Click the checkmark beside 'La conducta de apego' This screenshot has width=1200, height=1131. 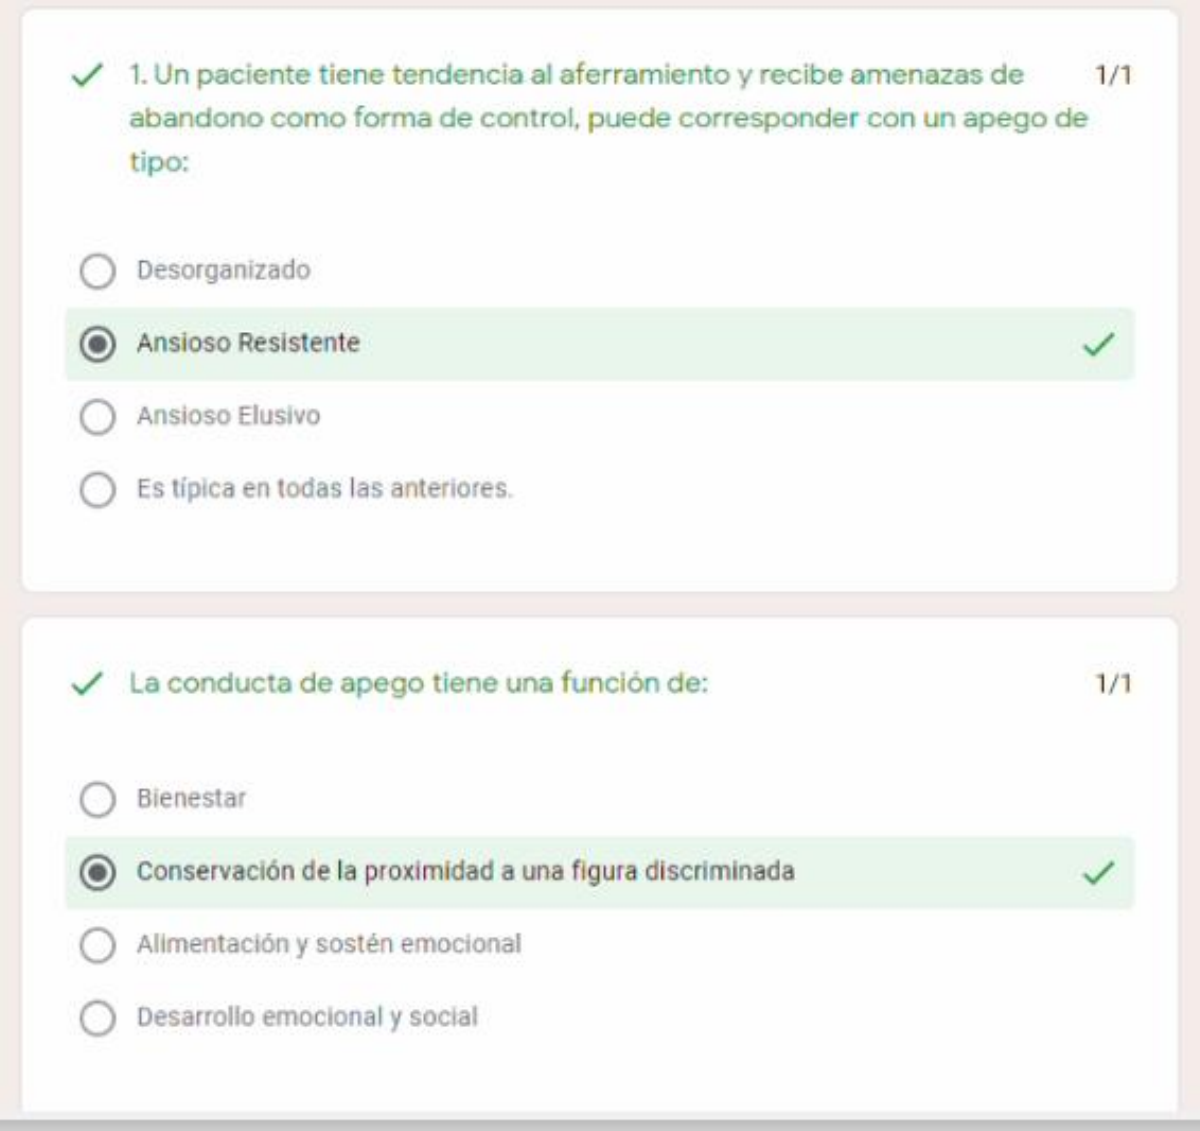tap(88, 684)
